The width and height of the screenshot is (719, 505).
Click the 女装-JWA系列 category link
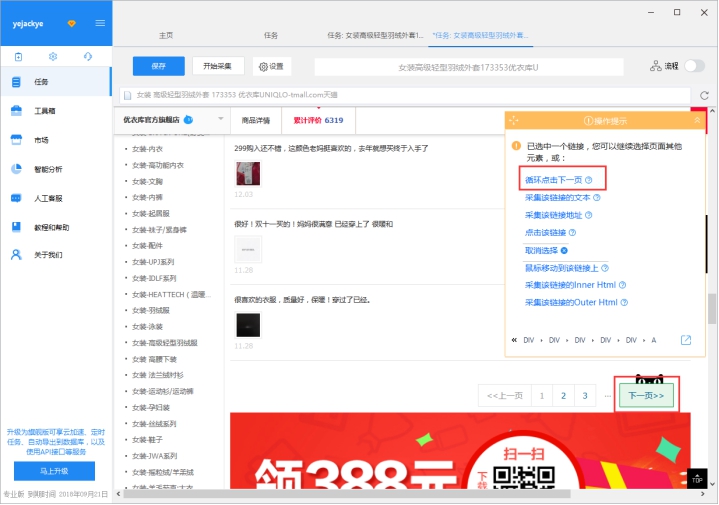(x=155, y=456)
